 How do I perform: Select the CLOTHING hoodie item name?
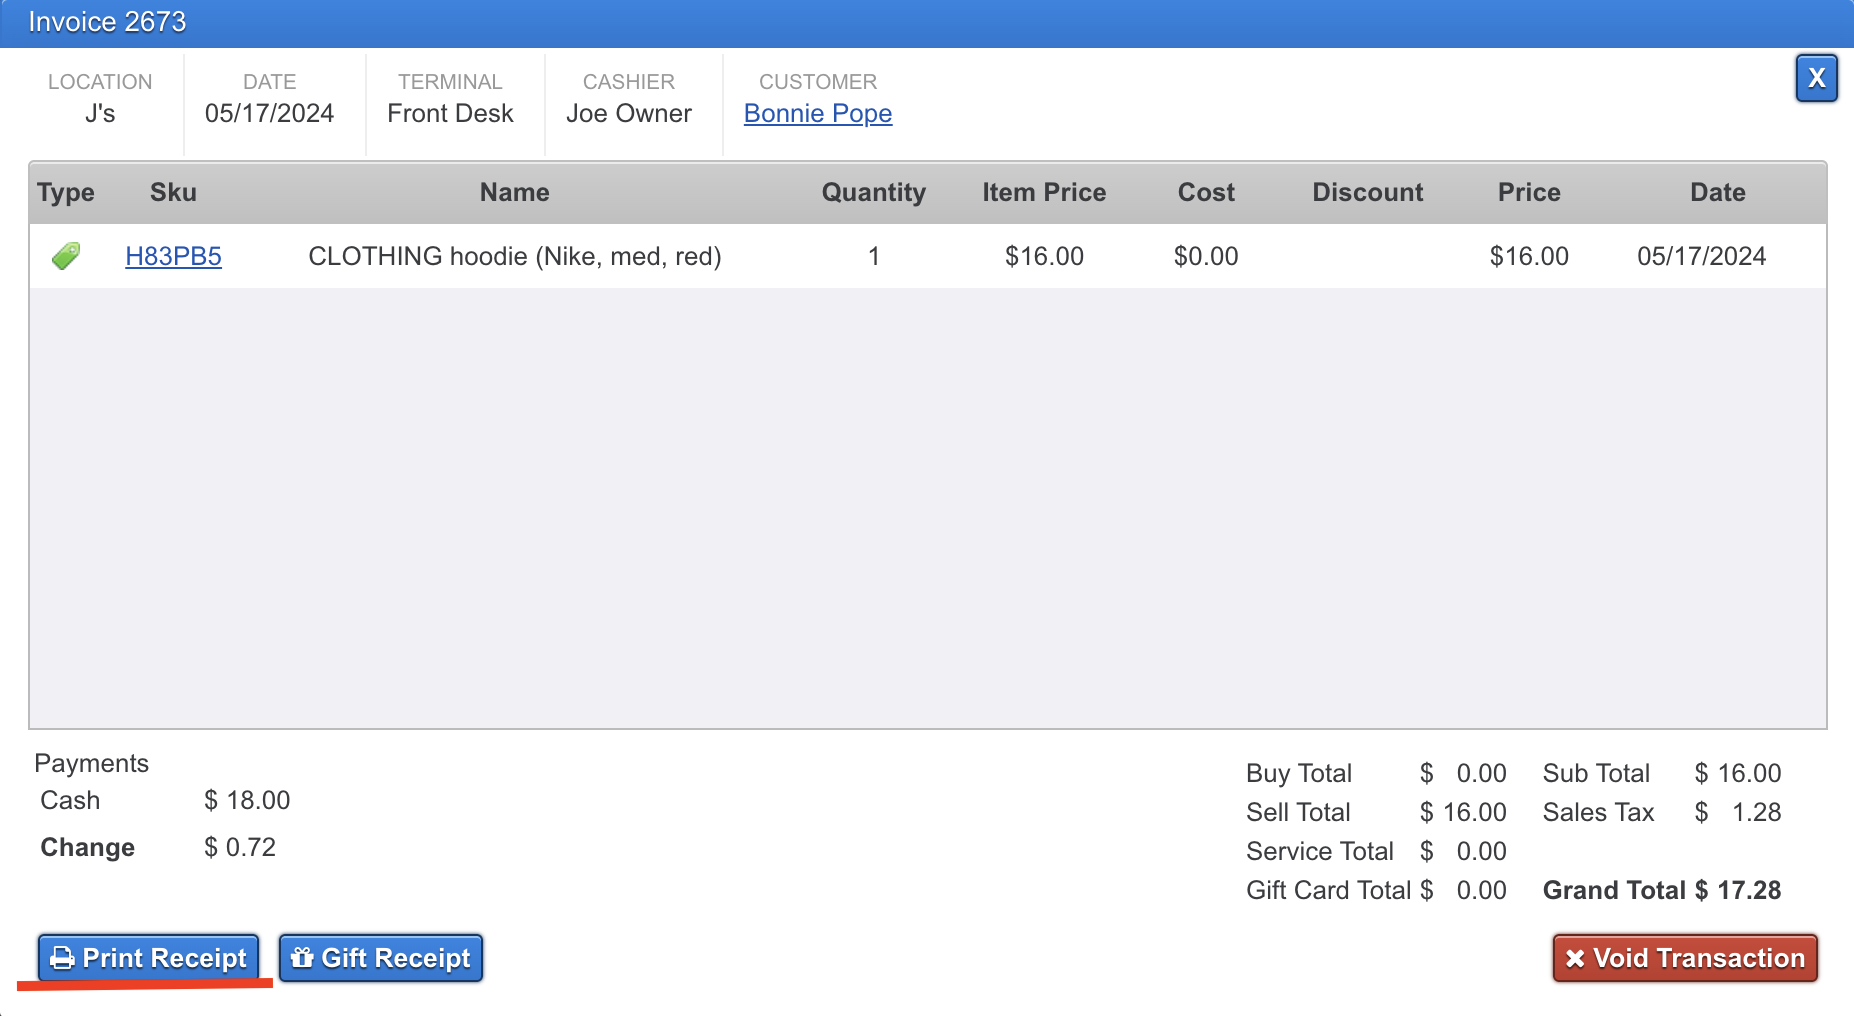515,256
